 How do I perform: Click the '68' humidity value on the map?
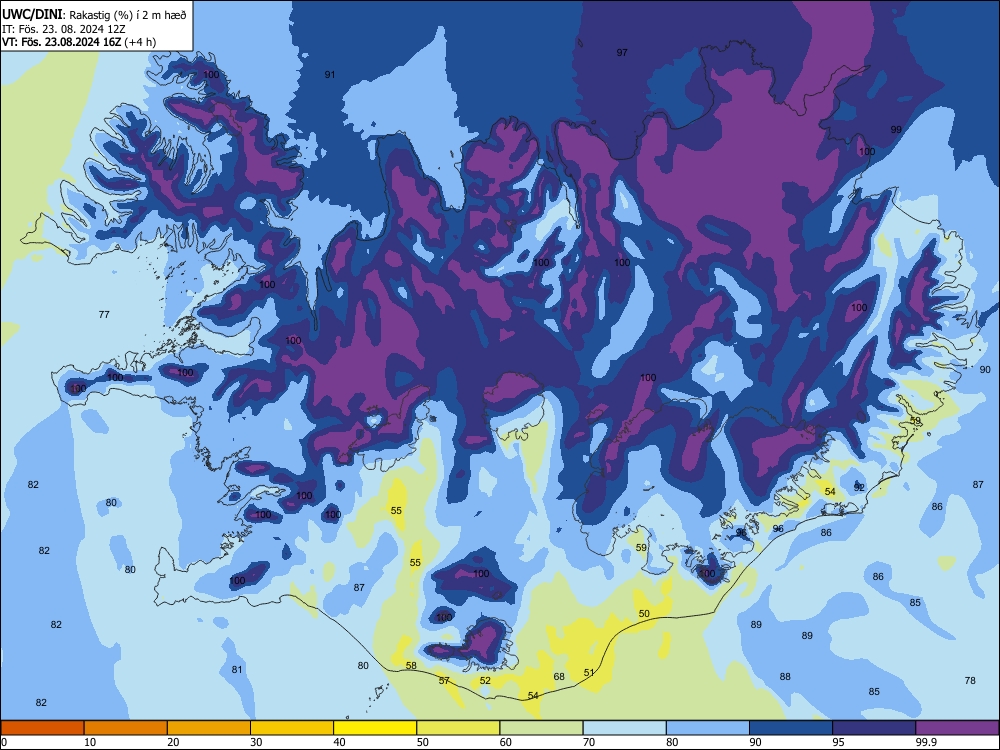[559, 676]
